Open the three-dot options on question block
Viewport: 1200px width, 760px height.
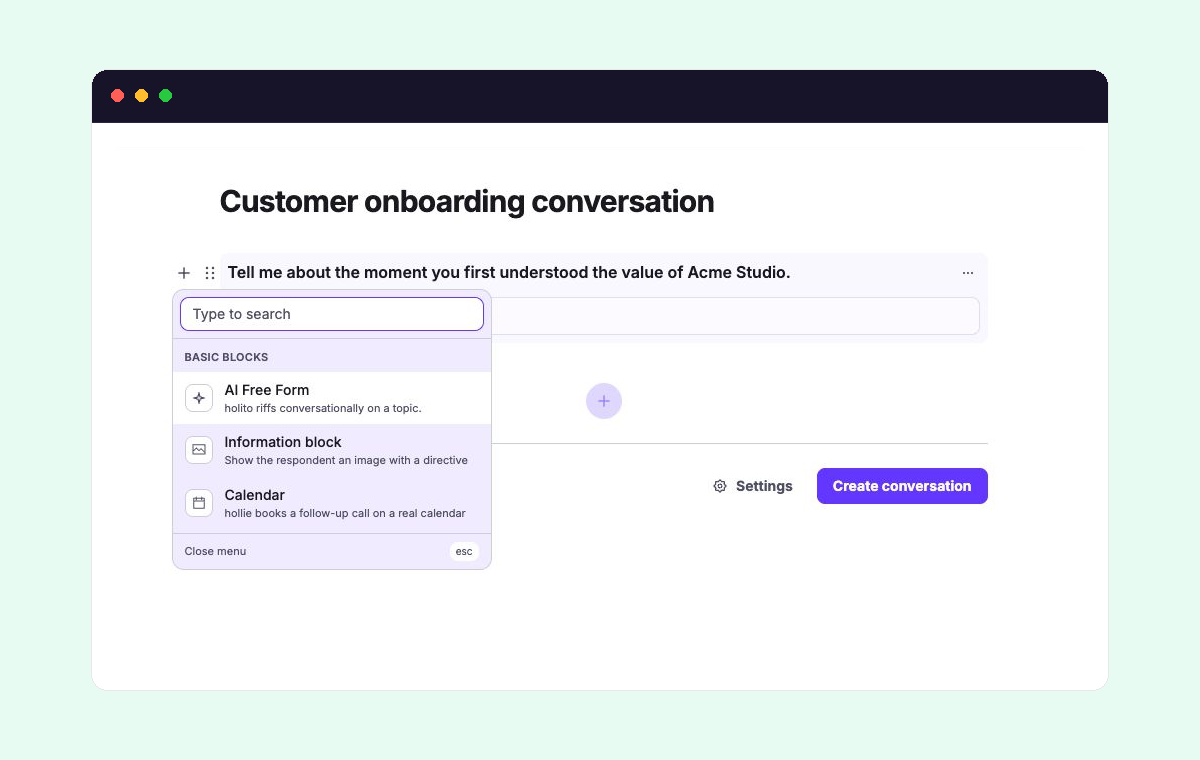click(967, 273)
